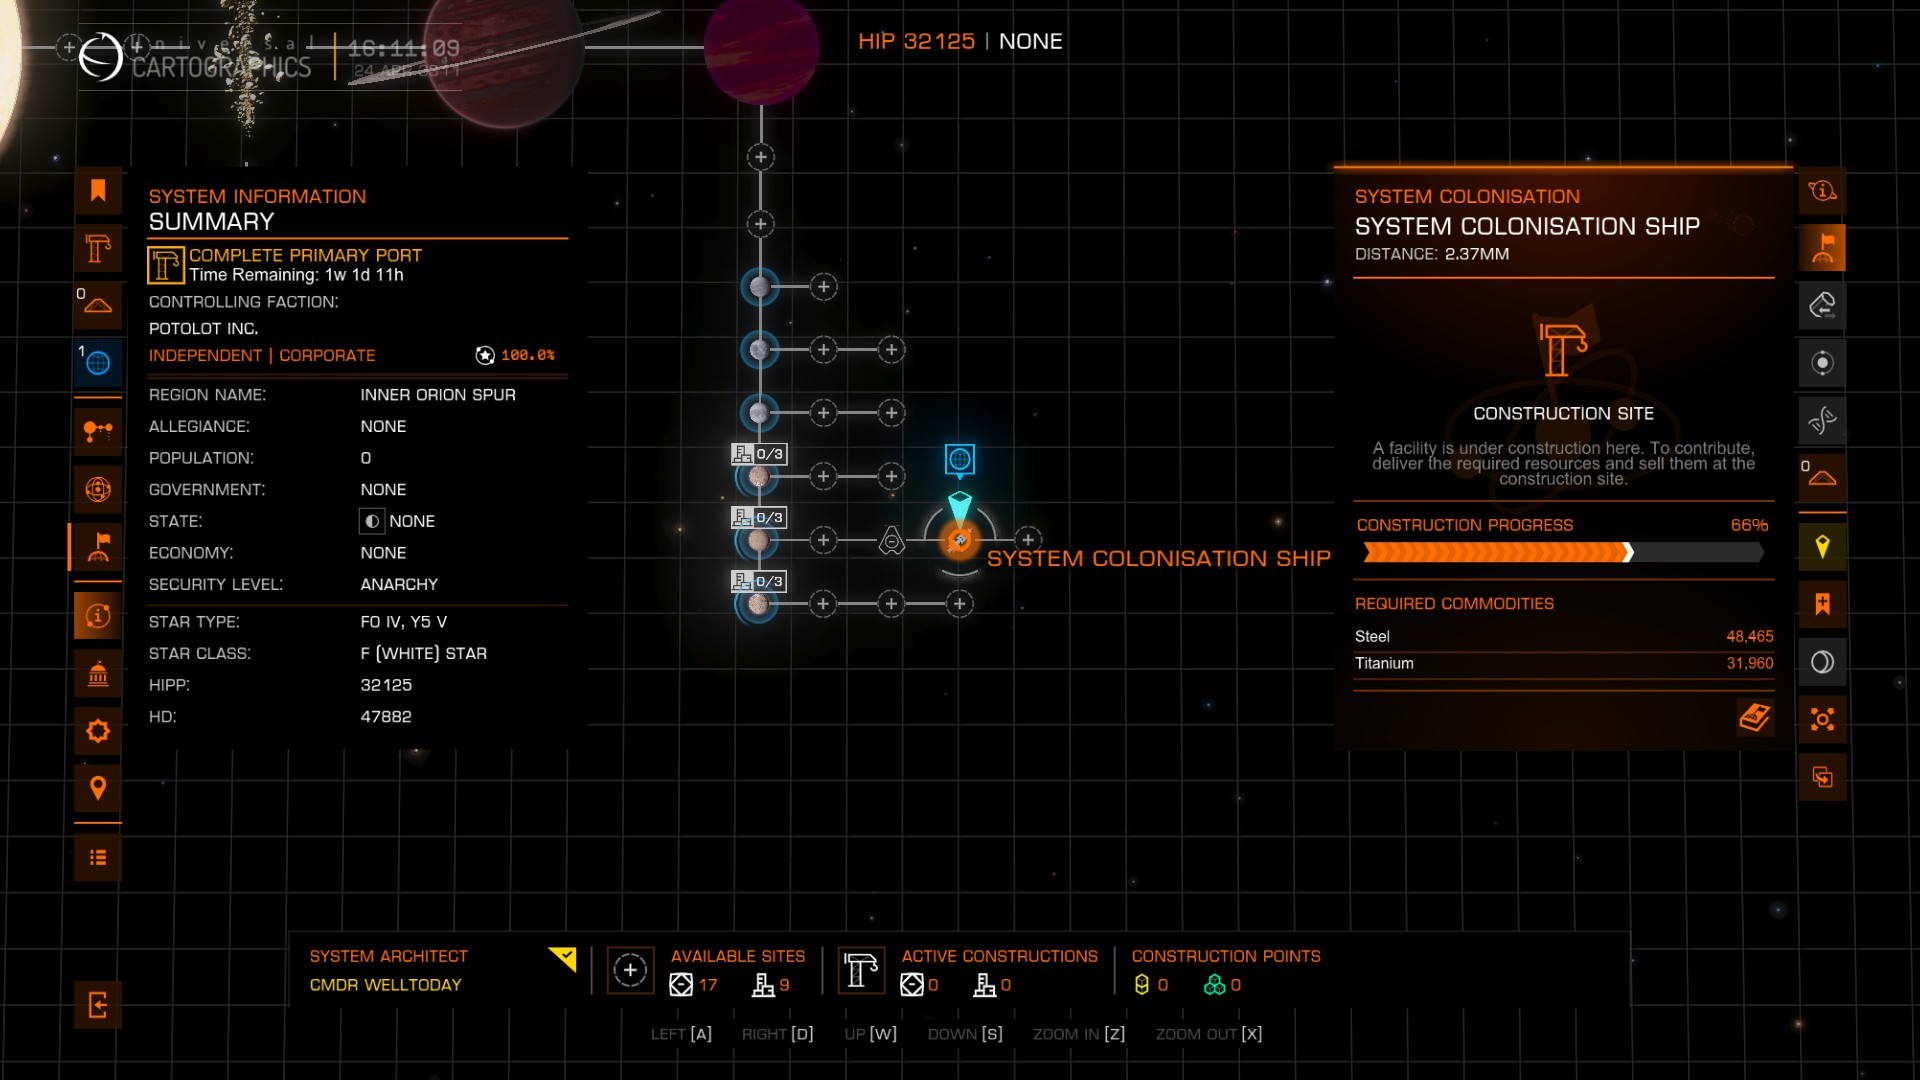The height and width of the screenshot is (1080, 1920).
Task: Select the Titanium 31,960 commodity row
Action: click(x=1564, y=663)
